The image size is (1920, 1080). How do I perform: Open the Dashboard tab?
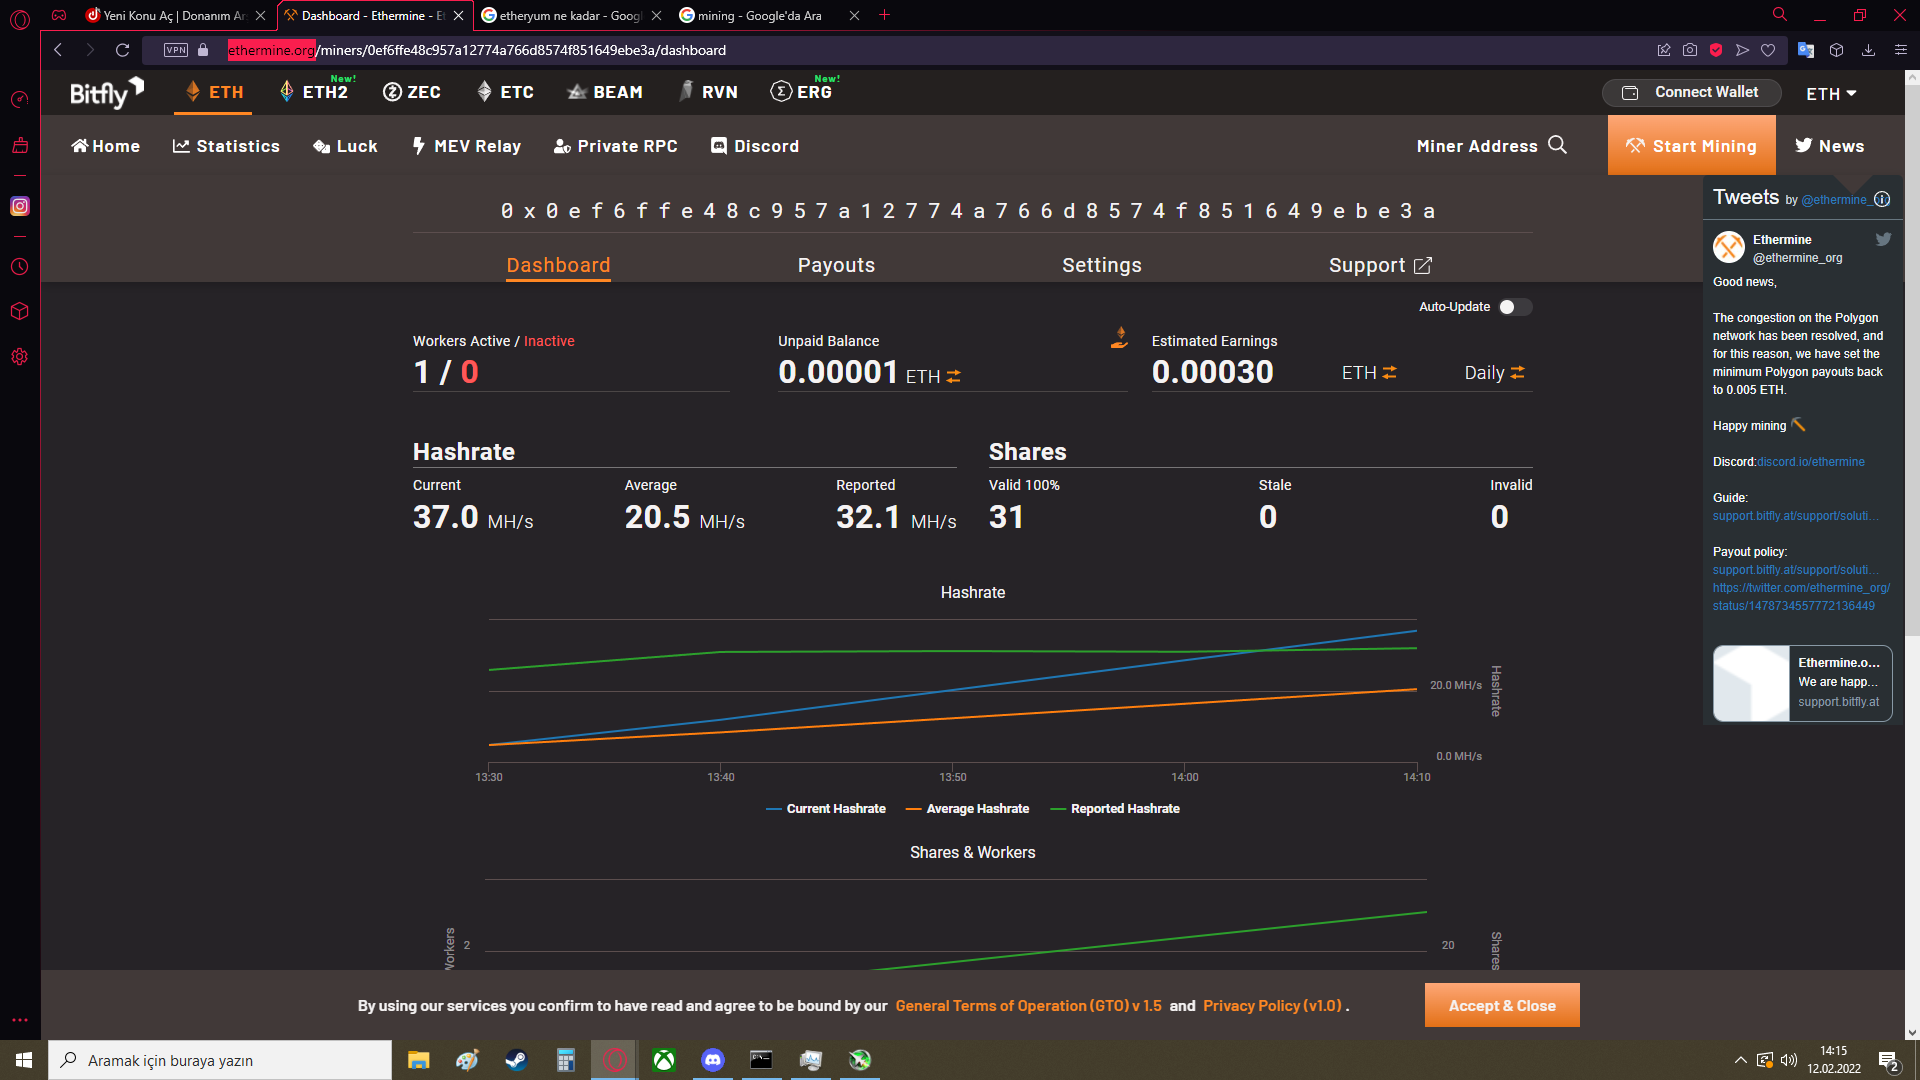point(558,265)
